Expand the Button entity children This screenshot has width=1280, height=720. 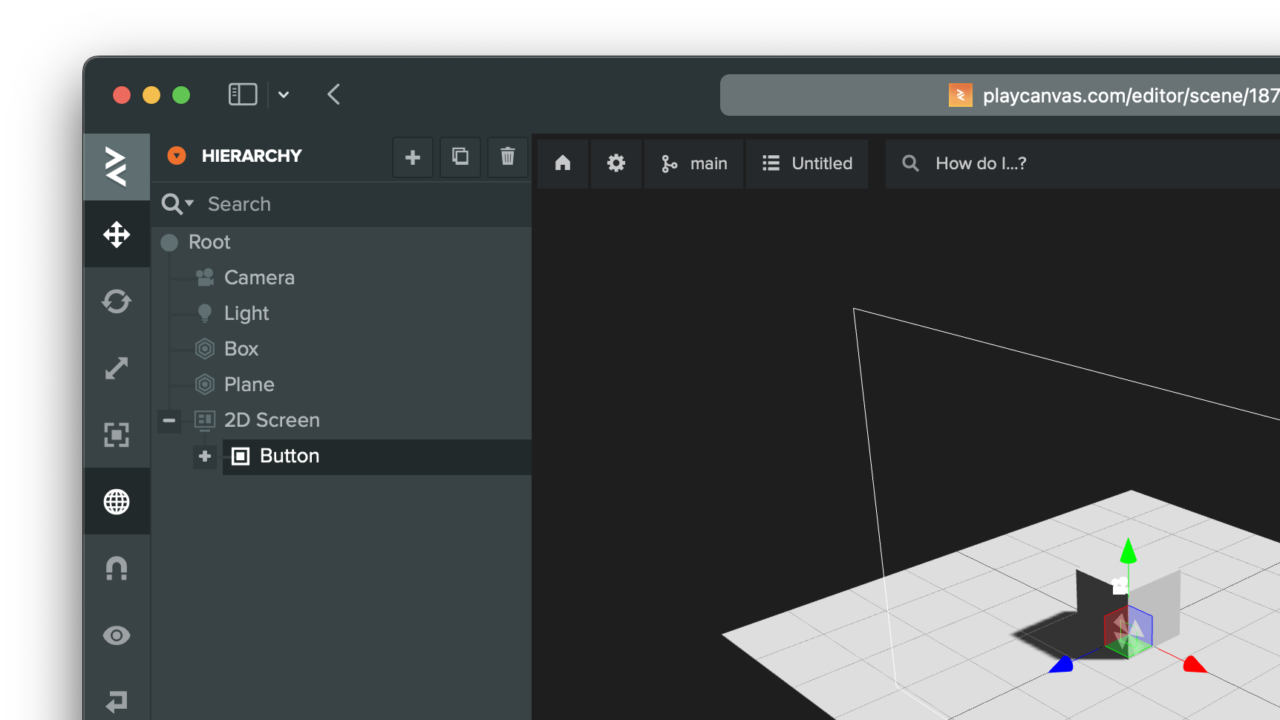pos(205,456)
